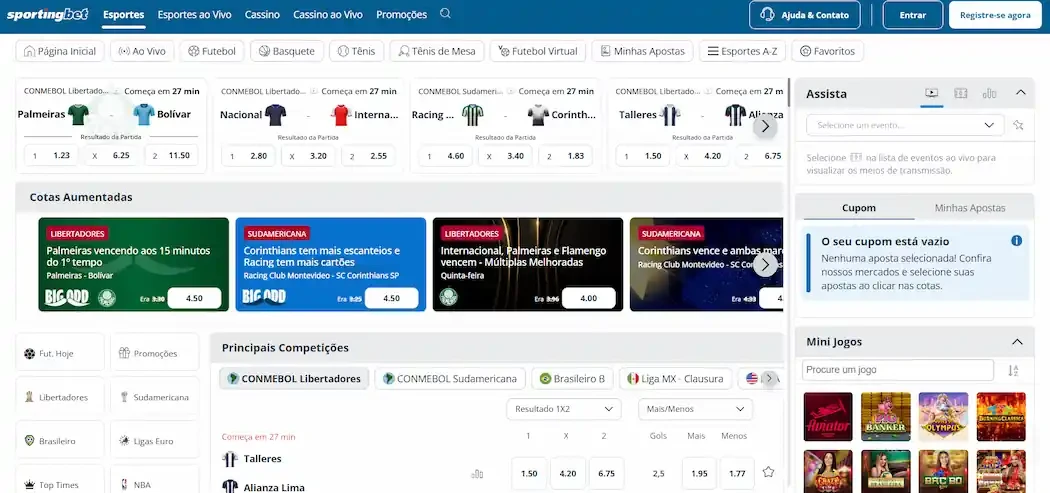This screenshot has width=1050, height=493.
Task: Click the star icon beside event selector
Action: coord(1019,125)
